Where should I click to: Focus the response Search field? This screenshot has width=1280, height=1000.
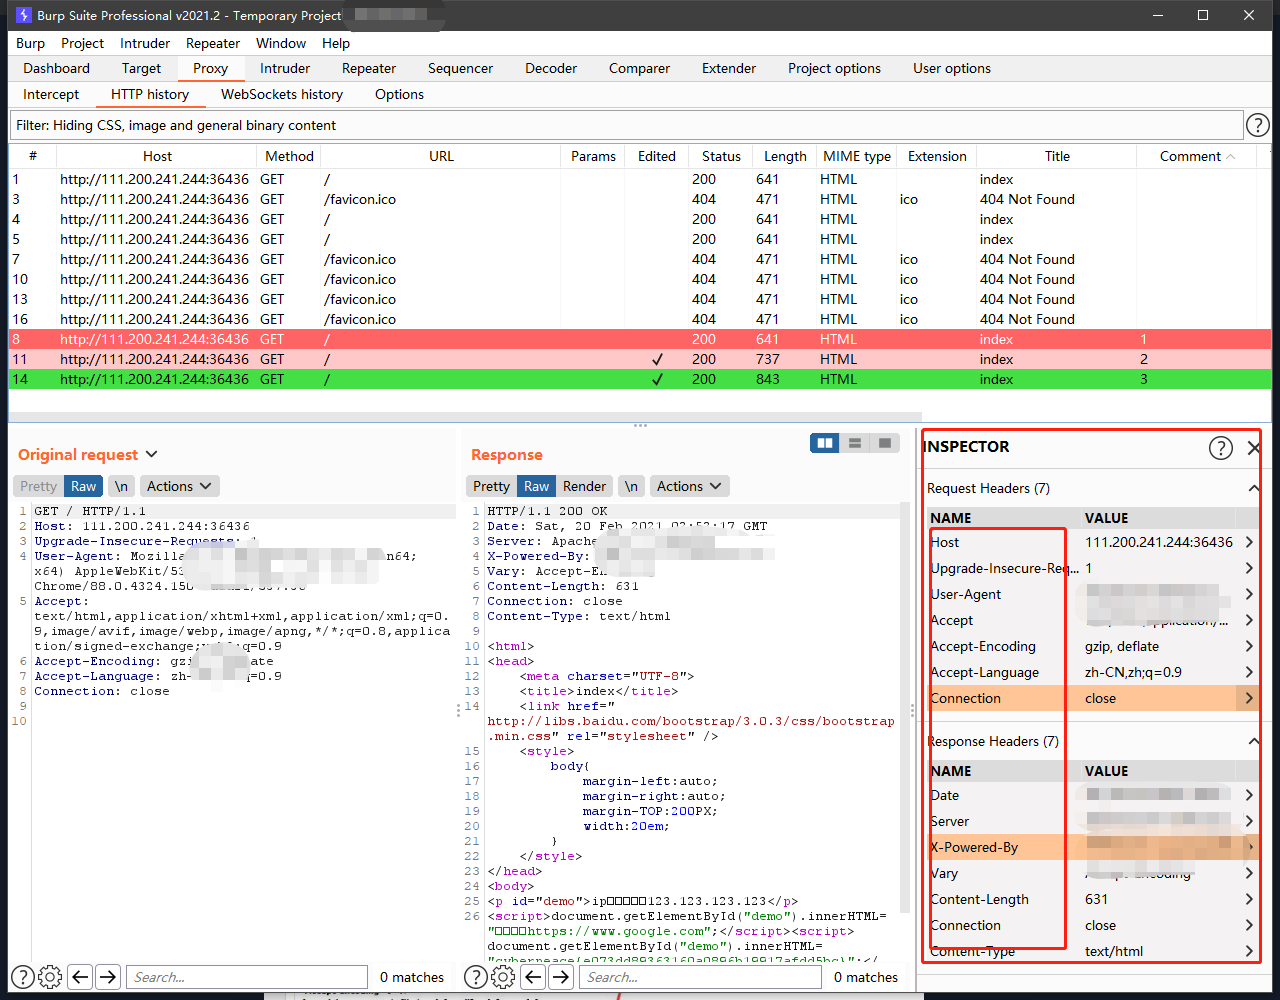click(700, 977)
